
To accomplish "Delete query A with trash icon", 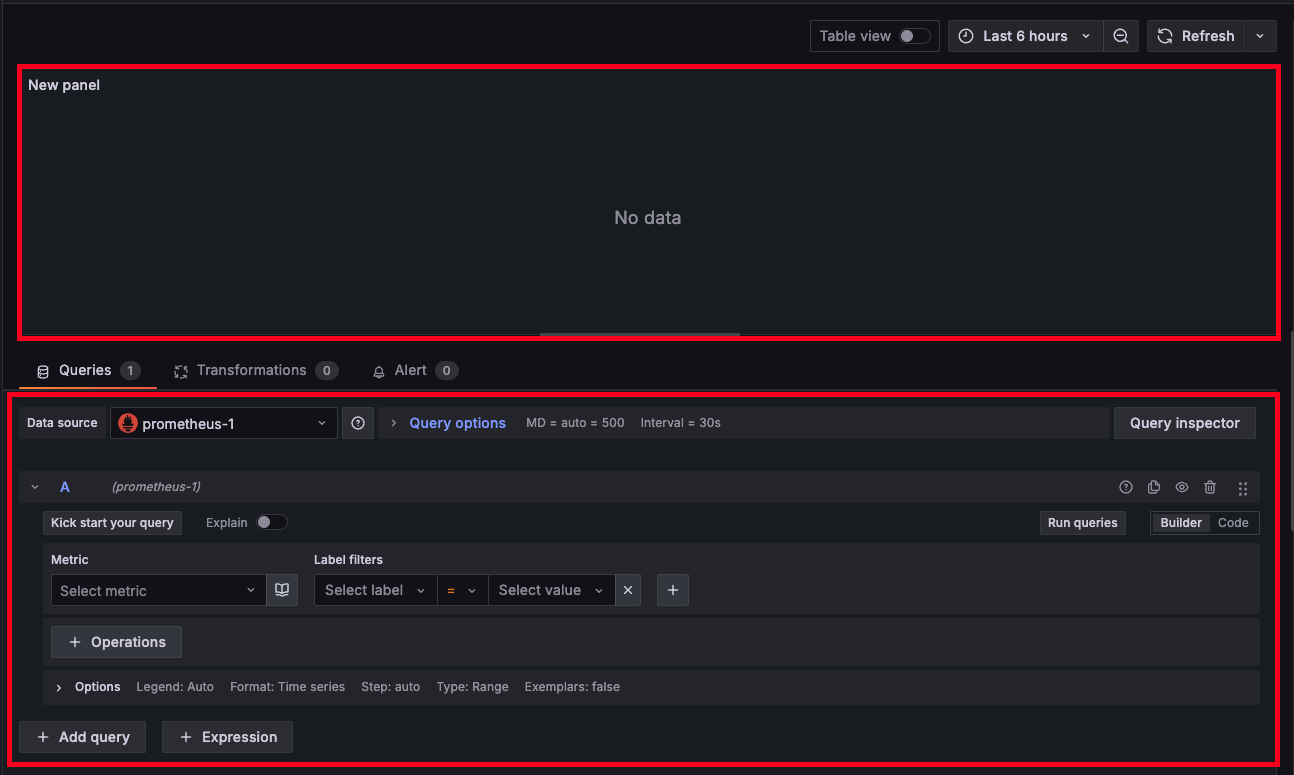I will click(x=1210, y=487).
